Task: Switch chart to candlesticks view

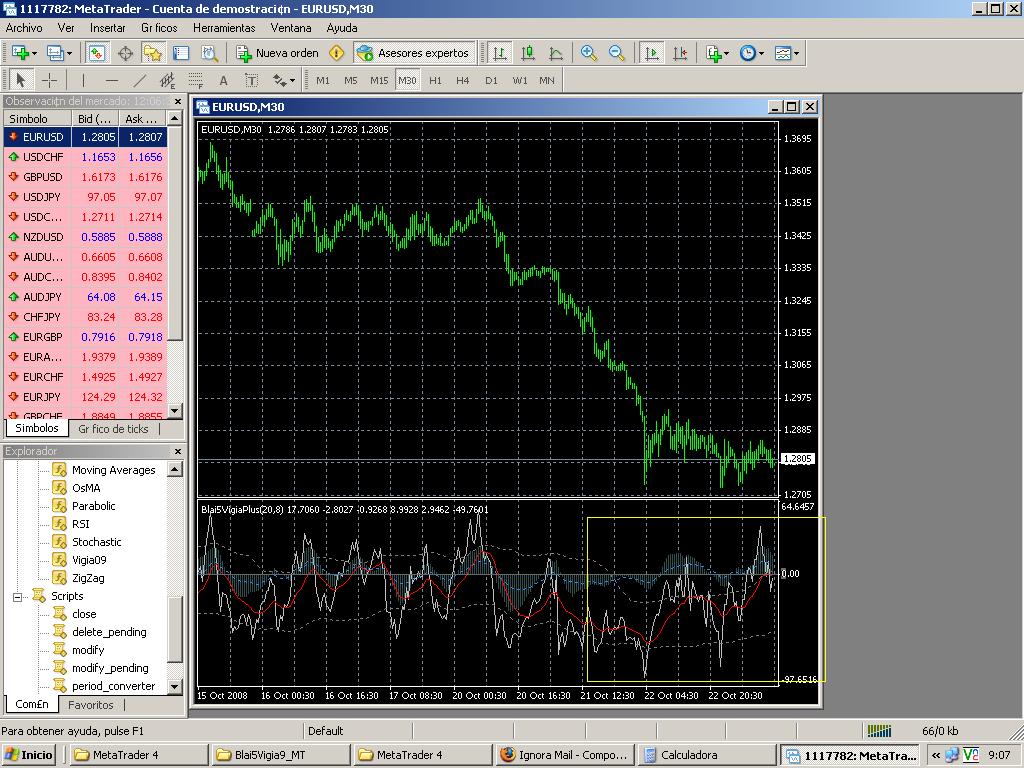Action: [528, 53]
